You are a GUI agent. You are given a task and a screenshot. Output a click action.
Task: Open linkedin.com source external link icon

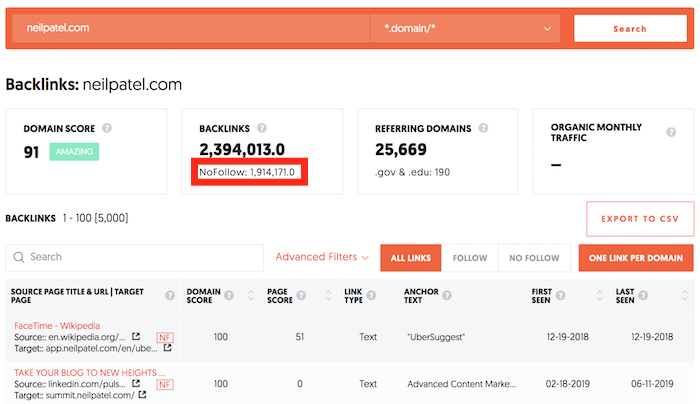136,383
